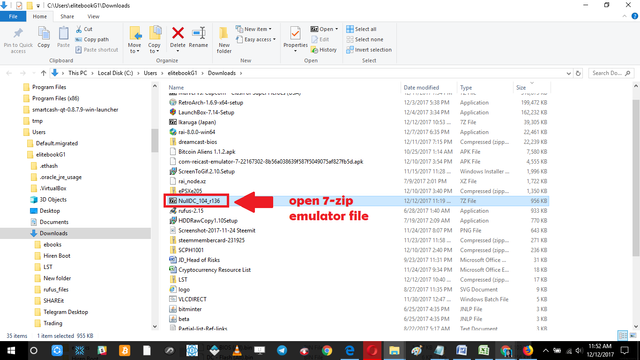The height and width of the screenshot is (360, 640).
Task: Click elitebookG1 breadcrumb in address bar
Action: click(182, 73)
